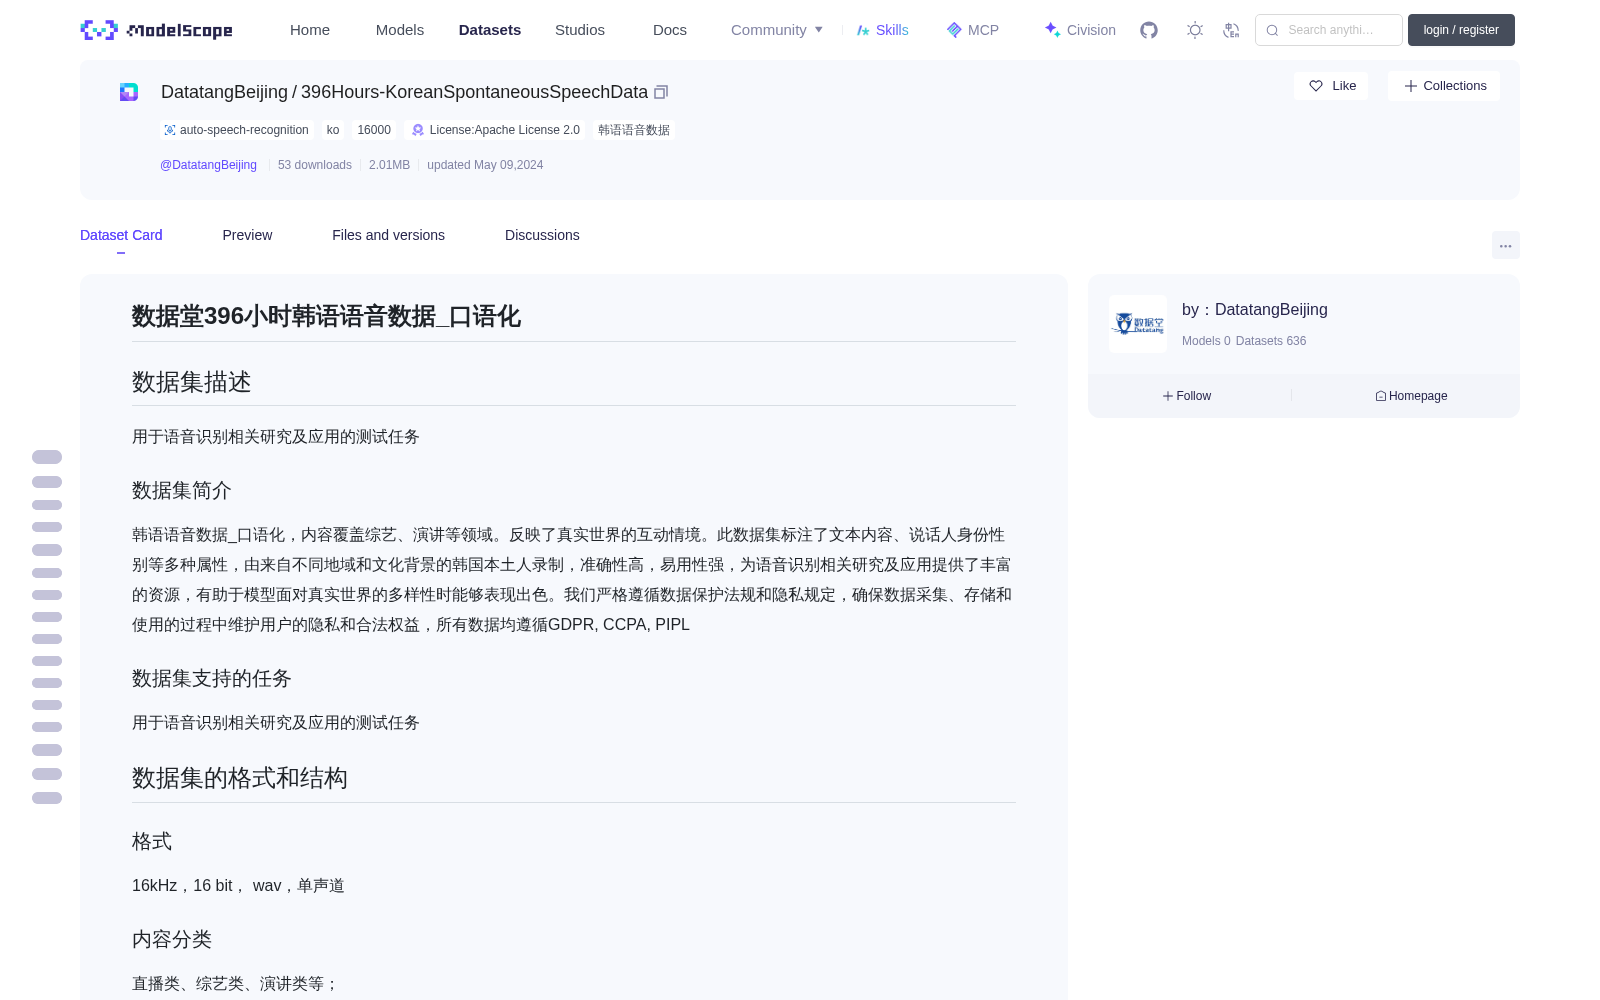1600x1000 pixels.
Task: Click the heart Like button
Action: (x=1331, y=86)
